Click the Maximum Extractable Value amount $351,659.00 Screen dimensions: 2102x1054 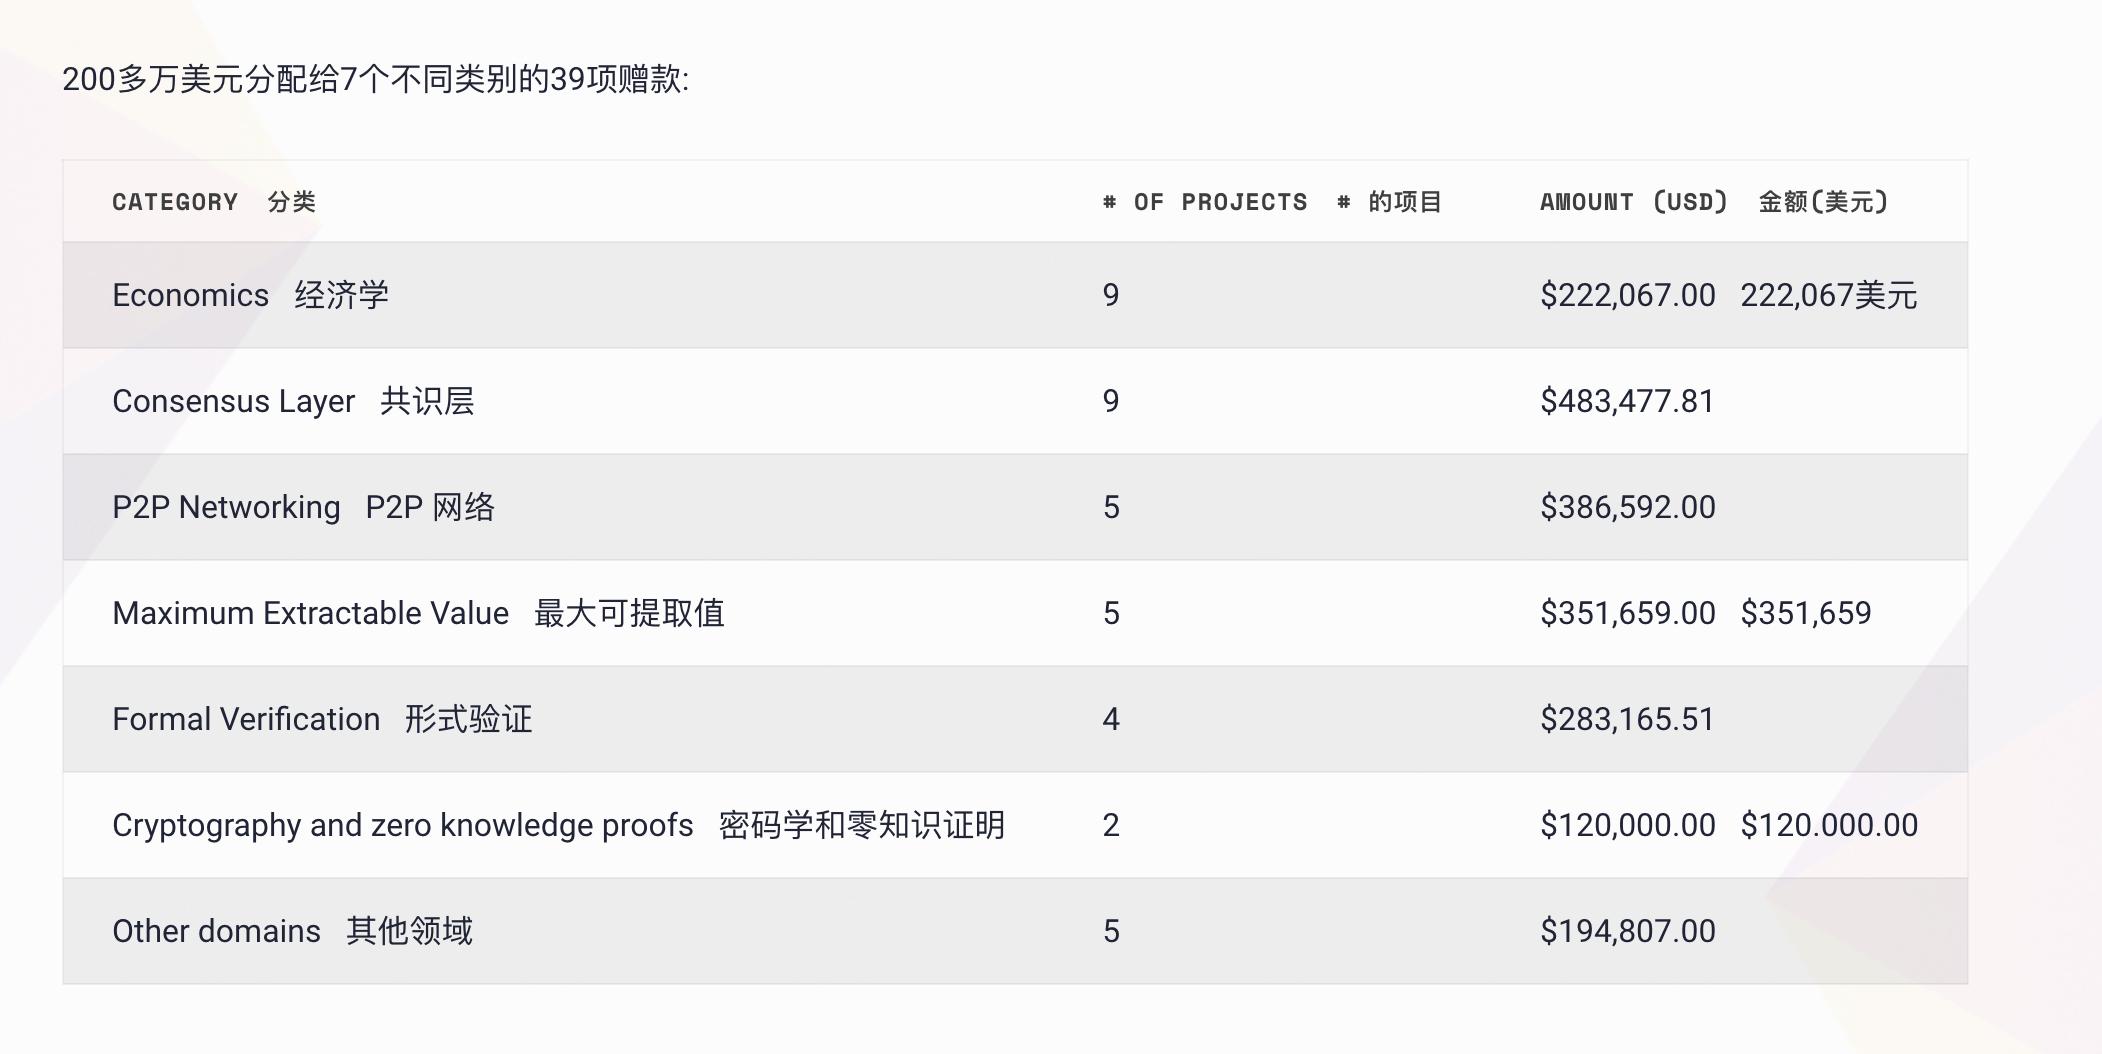(x=1627, y=614)
